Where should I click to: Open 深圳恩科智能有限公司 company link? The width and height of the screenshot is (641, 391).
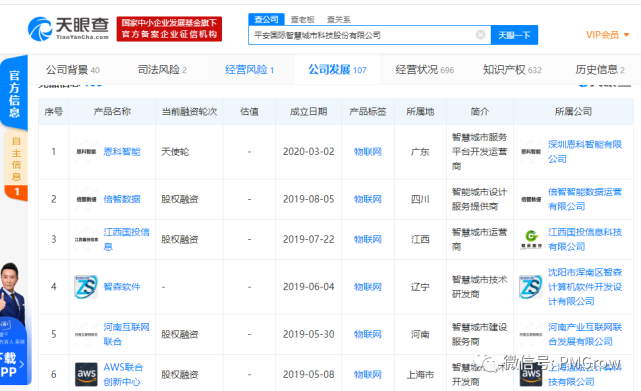tap(585, 152)
